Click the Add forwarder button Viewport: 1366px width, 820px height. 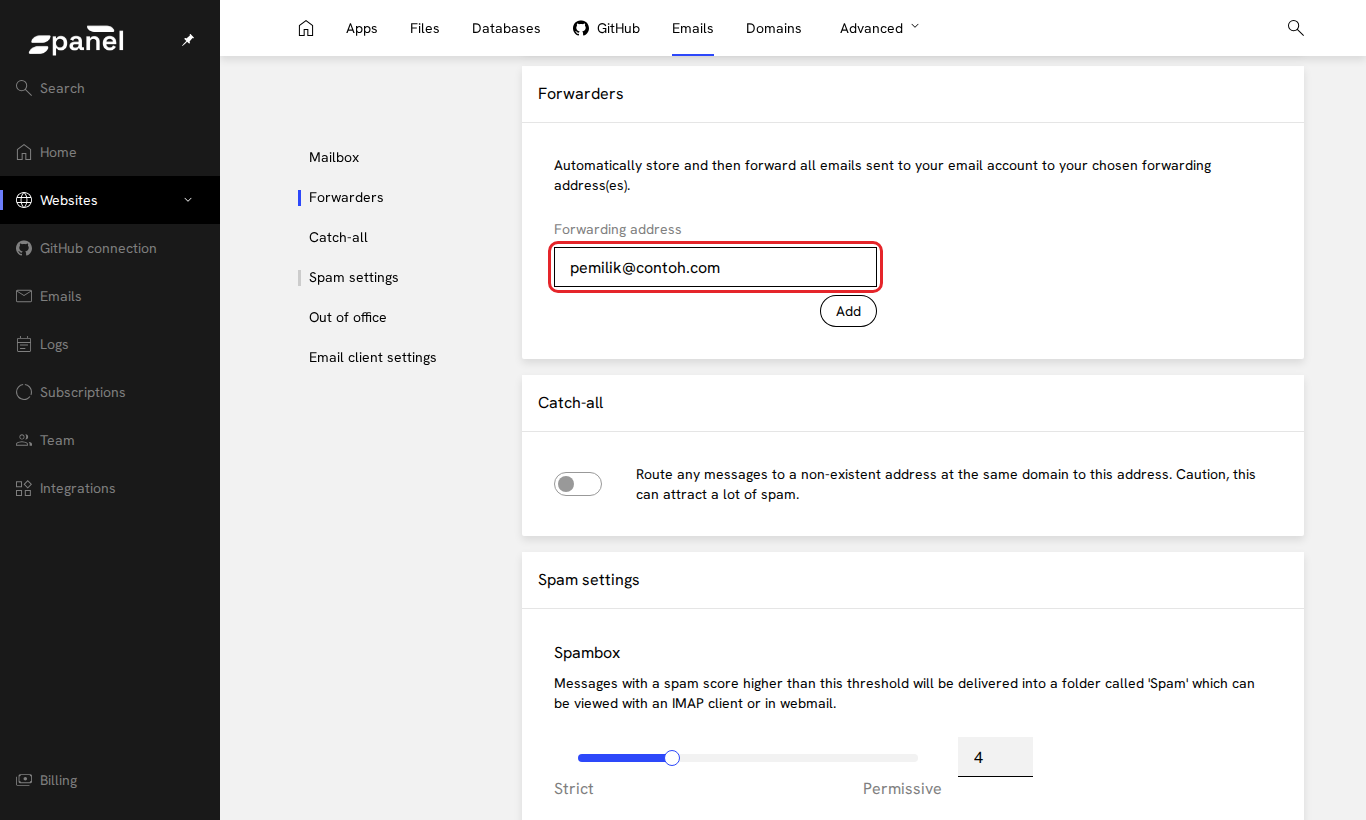[848, 311]
